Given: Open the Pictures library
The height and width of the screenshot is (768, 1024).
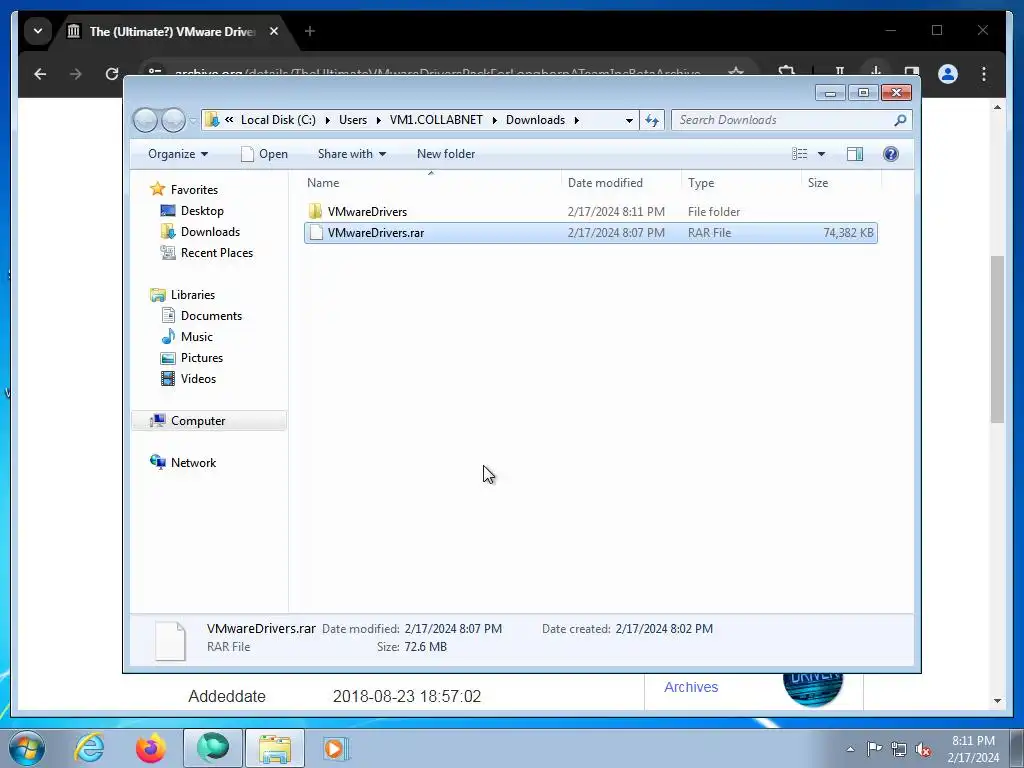Looking at the screenshot, I should coord(201,358).
